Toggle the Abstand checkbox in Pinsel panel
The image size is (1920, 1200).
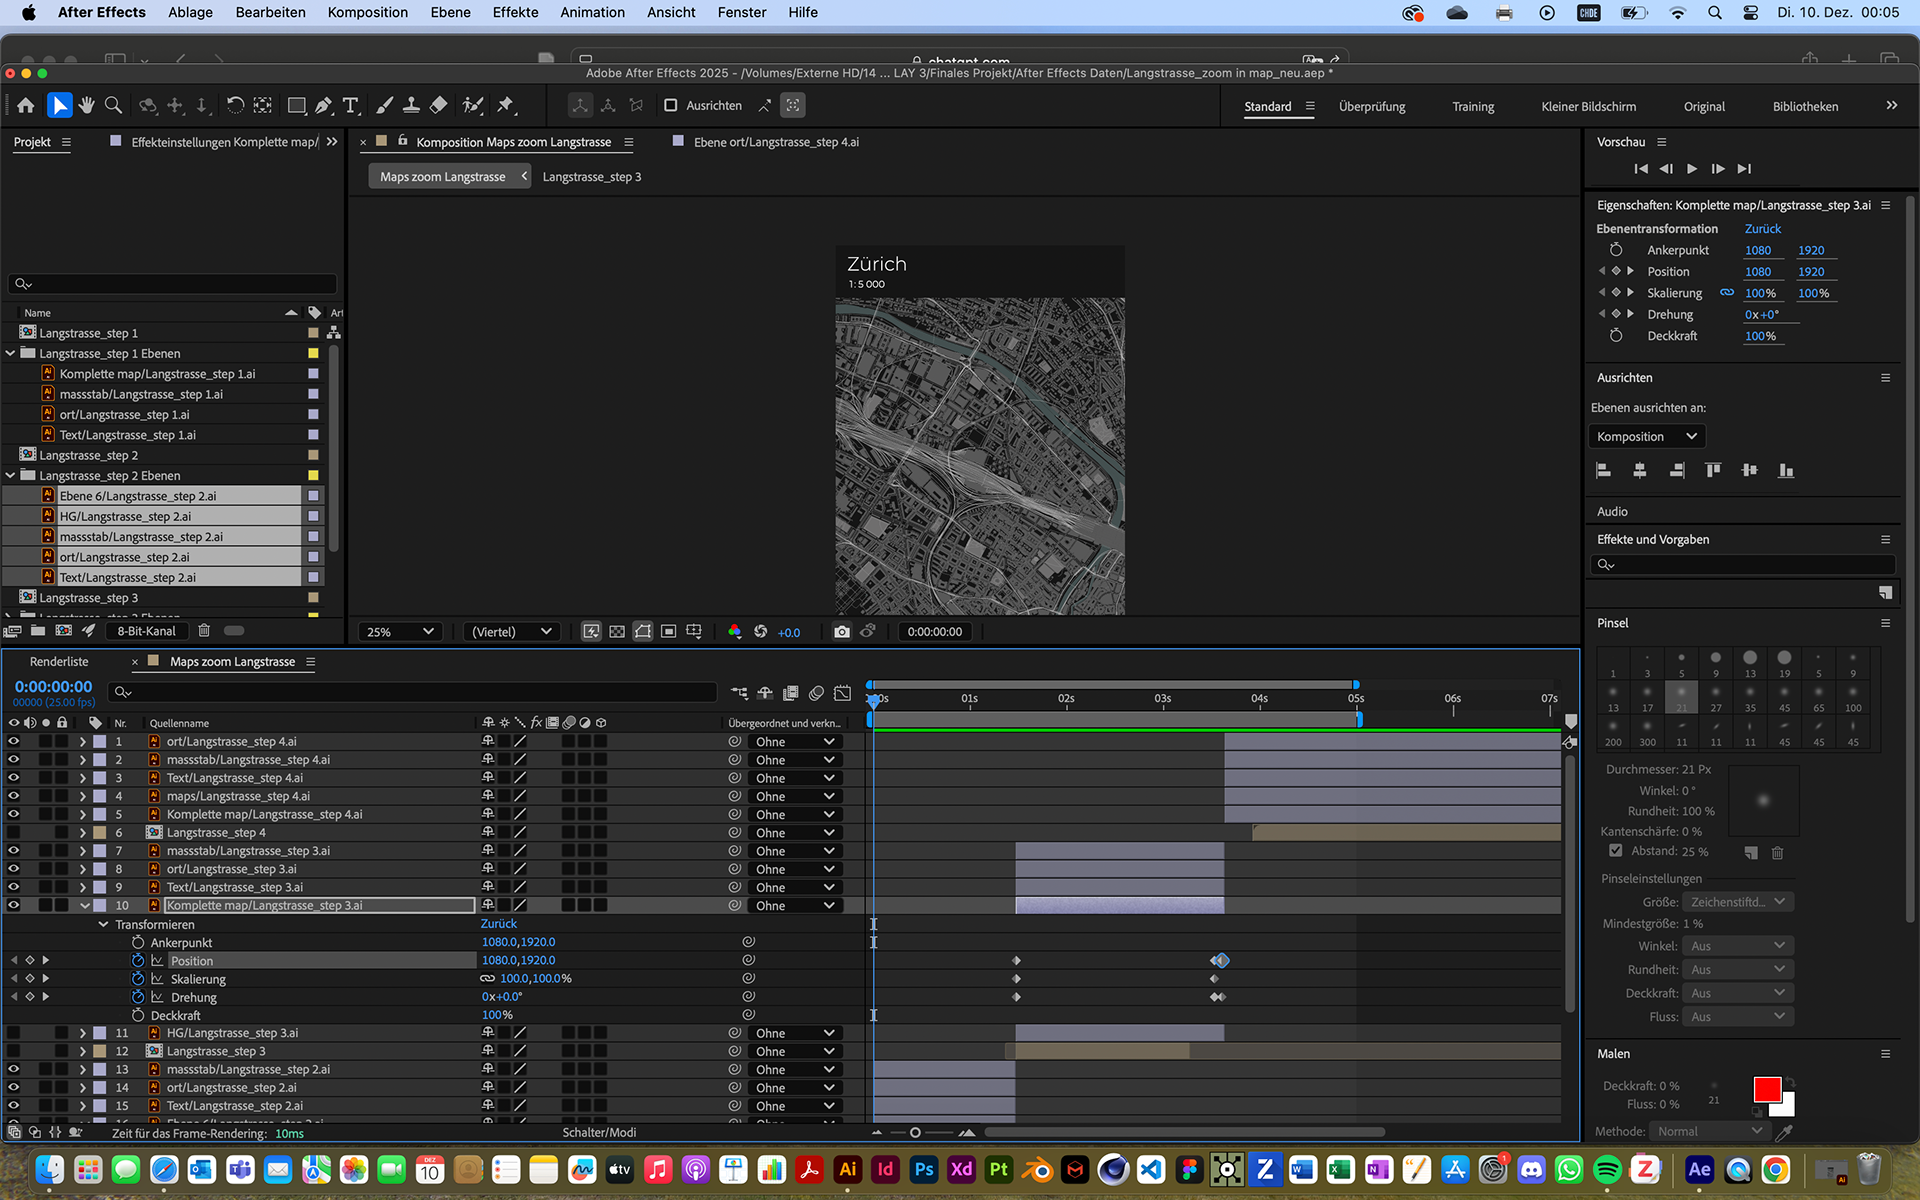point(1615,851)
